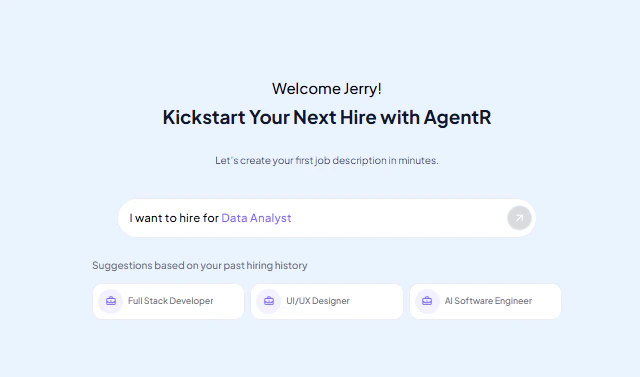Click the briefcase icon for Full Stack Developer
640x377 pixels.
(111, 301)
